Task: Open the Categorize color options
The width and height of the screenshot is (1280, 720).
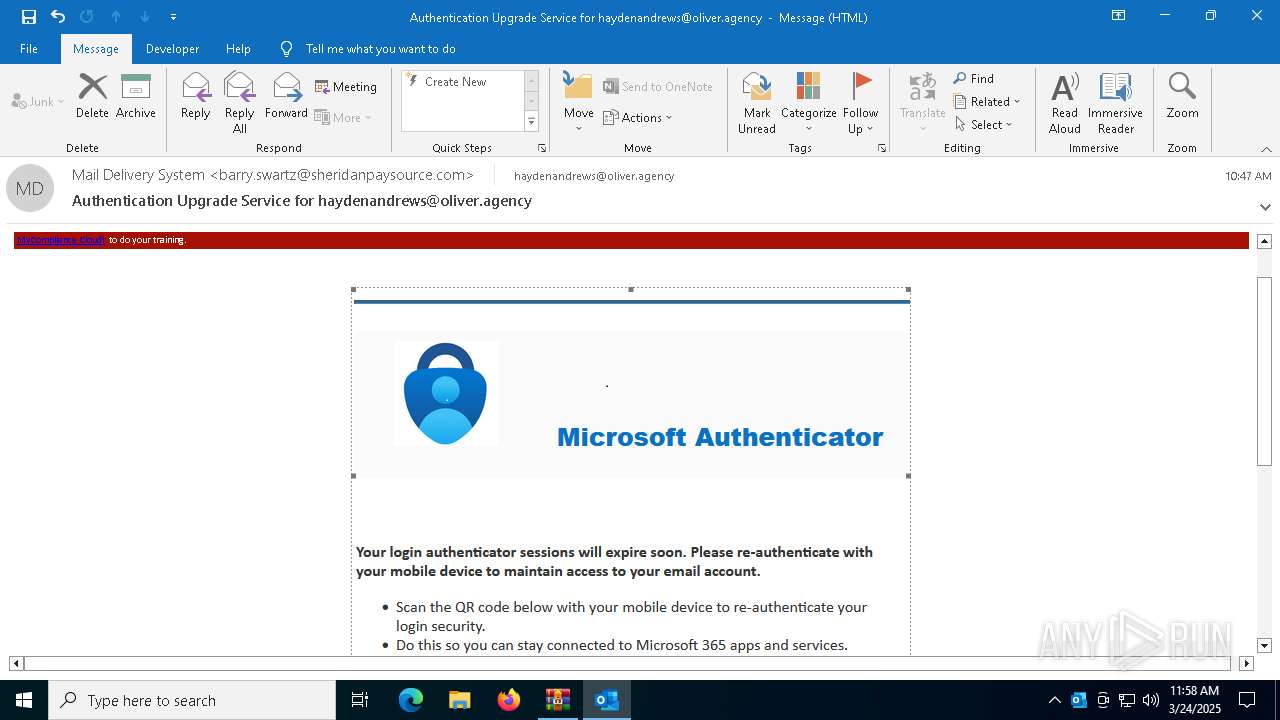Action: point(809,102)
